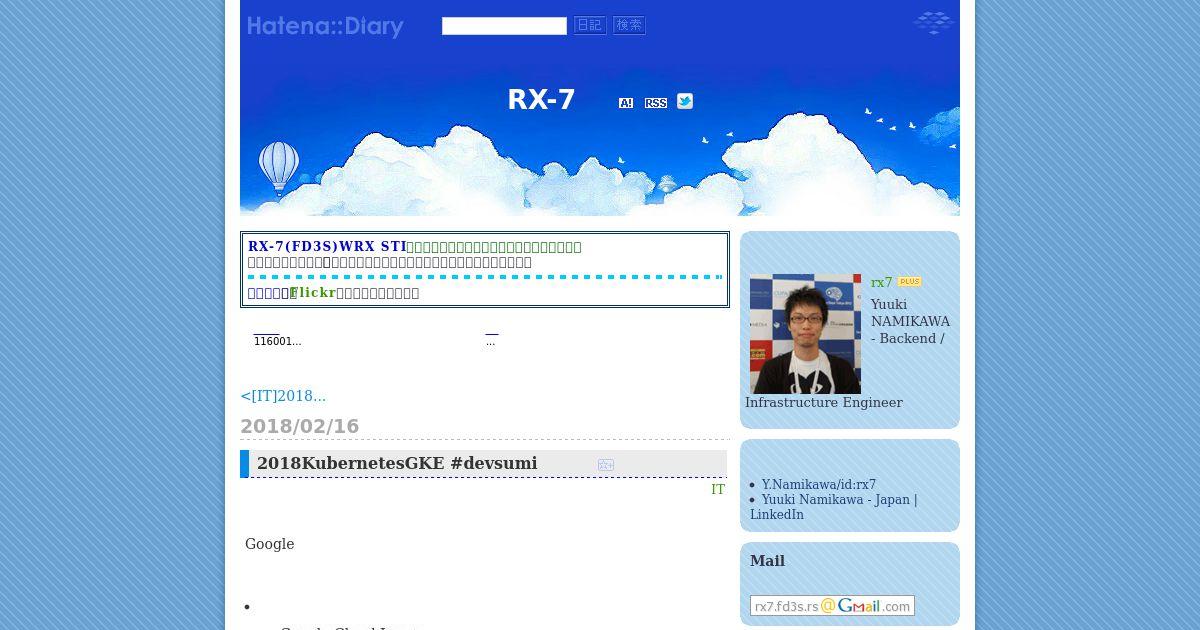Click the 116001... item
1200x630 pixels.
pos(277,341)
